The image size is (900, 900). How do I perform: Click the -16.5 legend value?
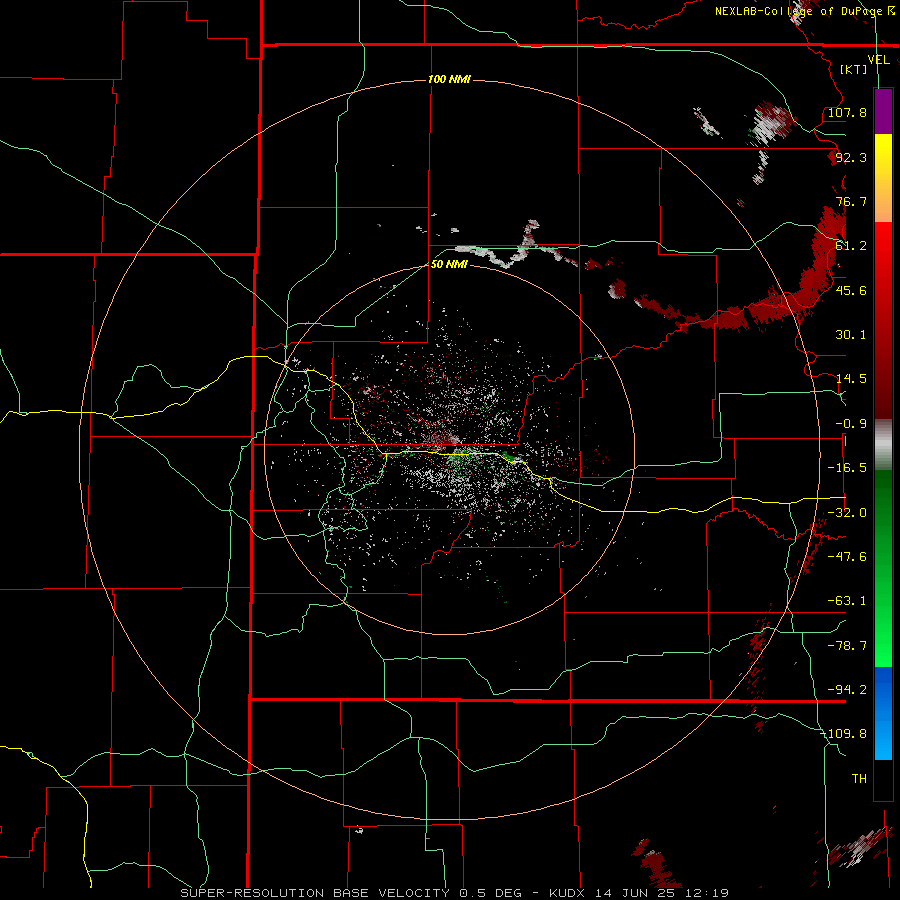click(x=847, y=468)
